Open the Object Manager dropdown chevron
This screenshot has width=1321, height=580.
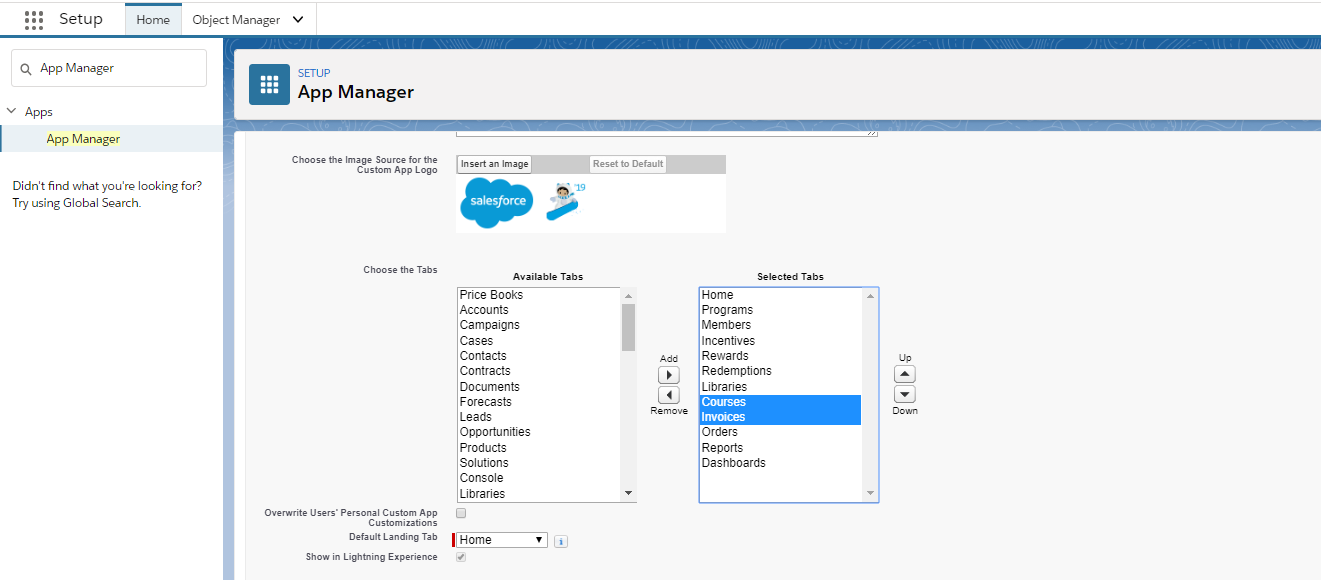click(298, 19)
